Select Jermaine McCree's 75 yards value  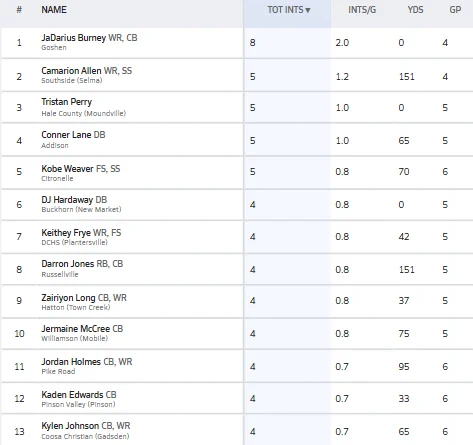coord(404,334)
